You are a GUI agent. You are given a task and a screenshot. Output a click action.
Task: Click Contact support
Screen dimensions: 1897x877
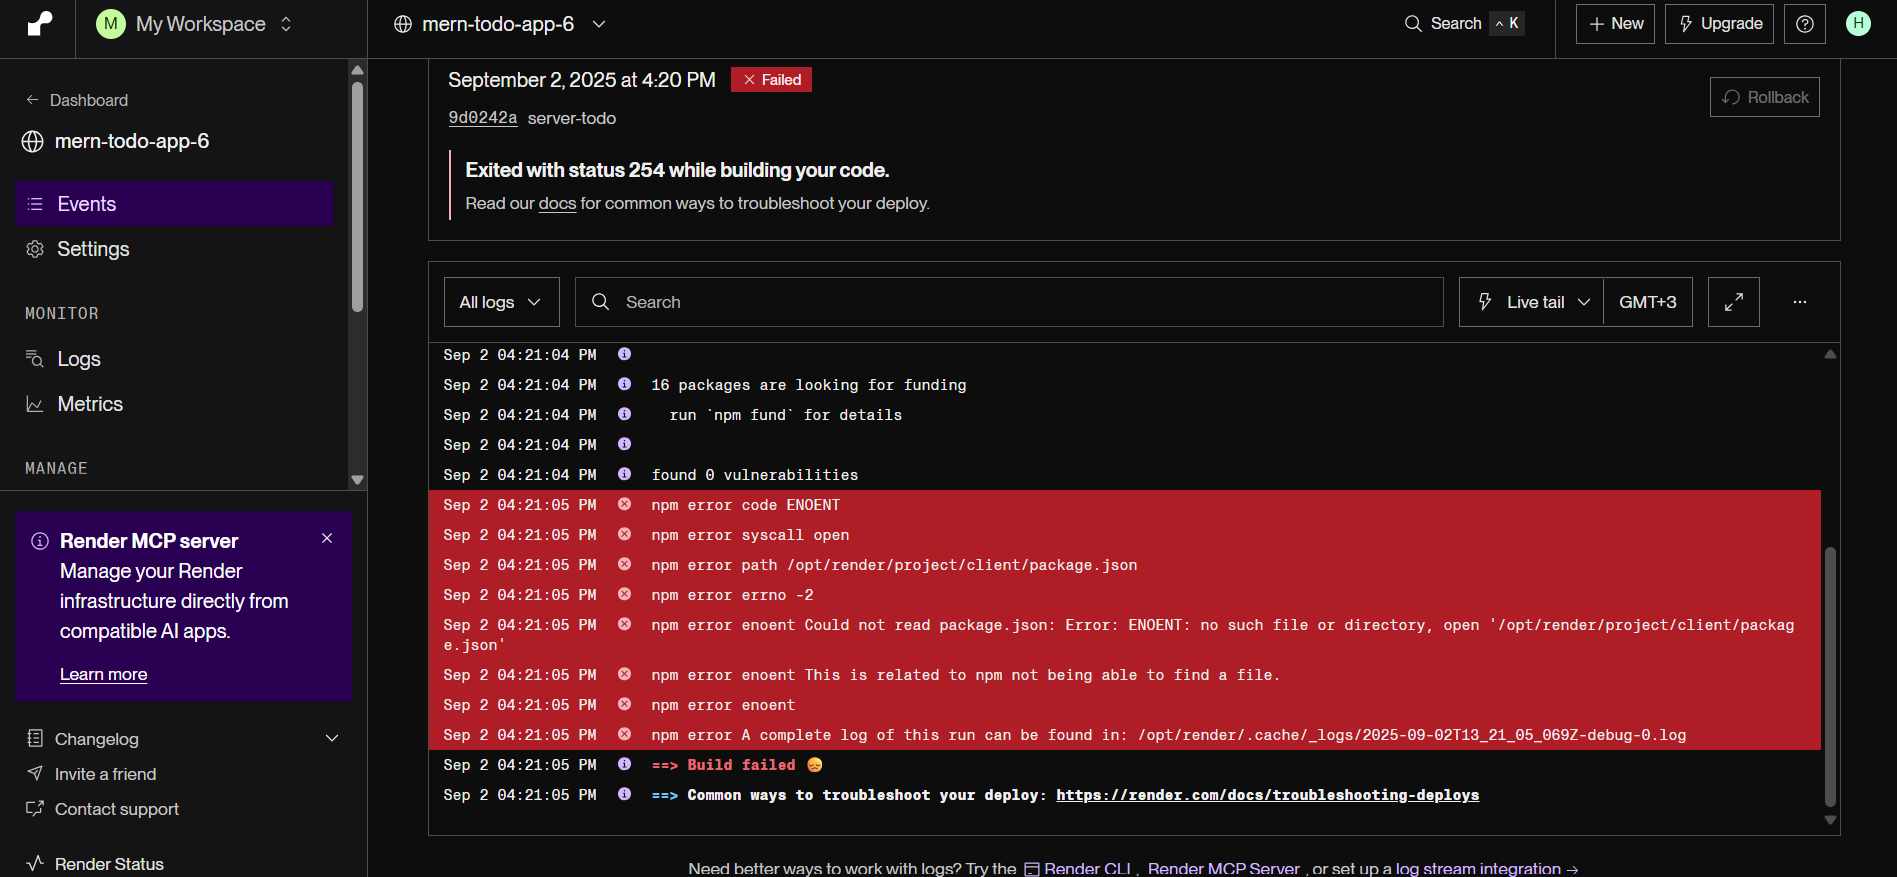pos(117,809)
